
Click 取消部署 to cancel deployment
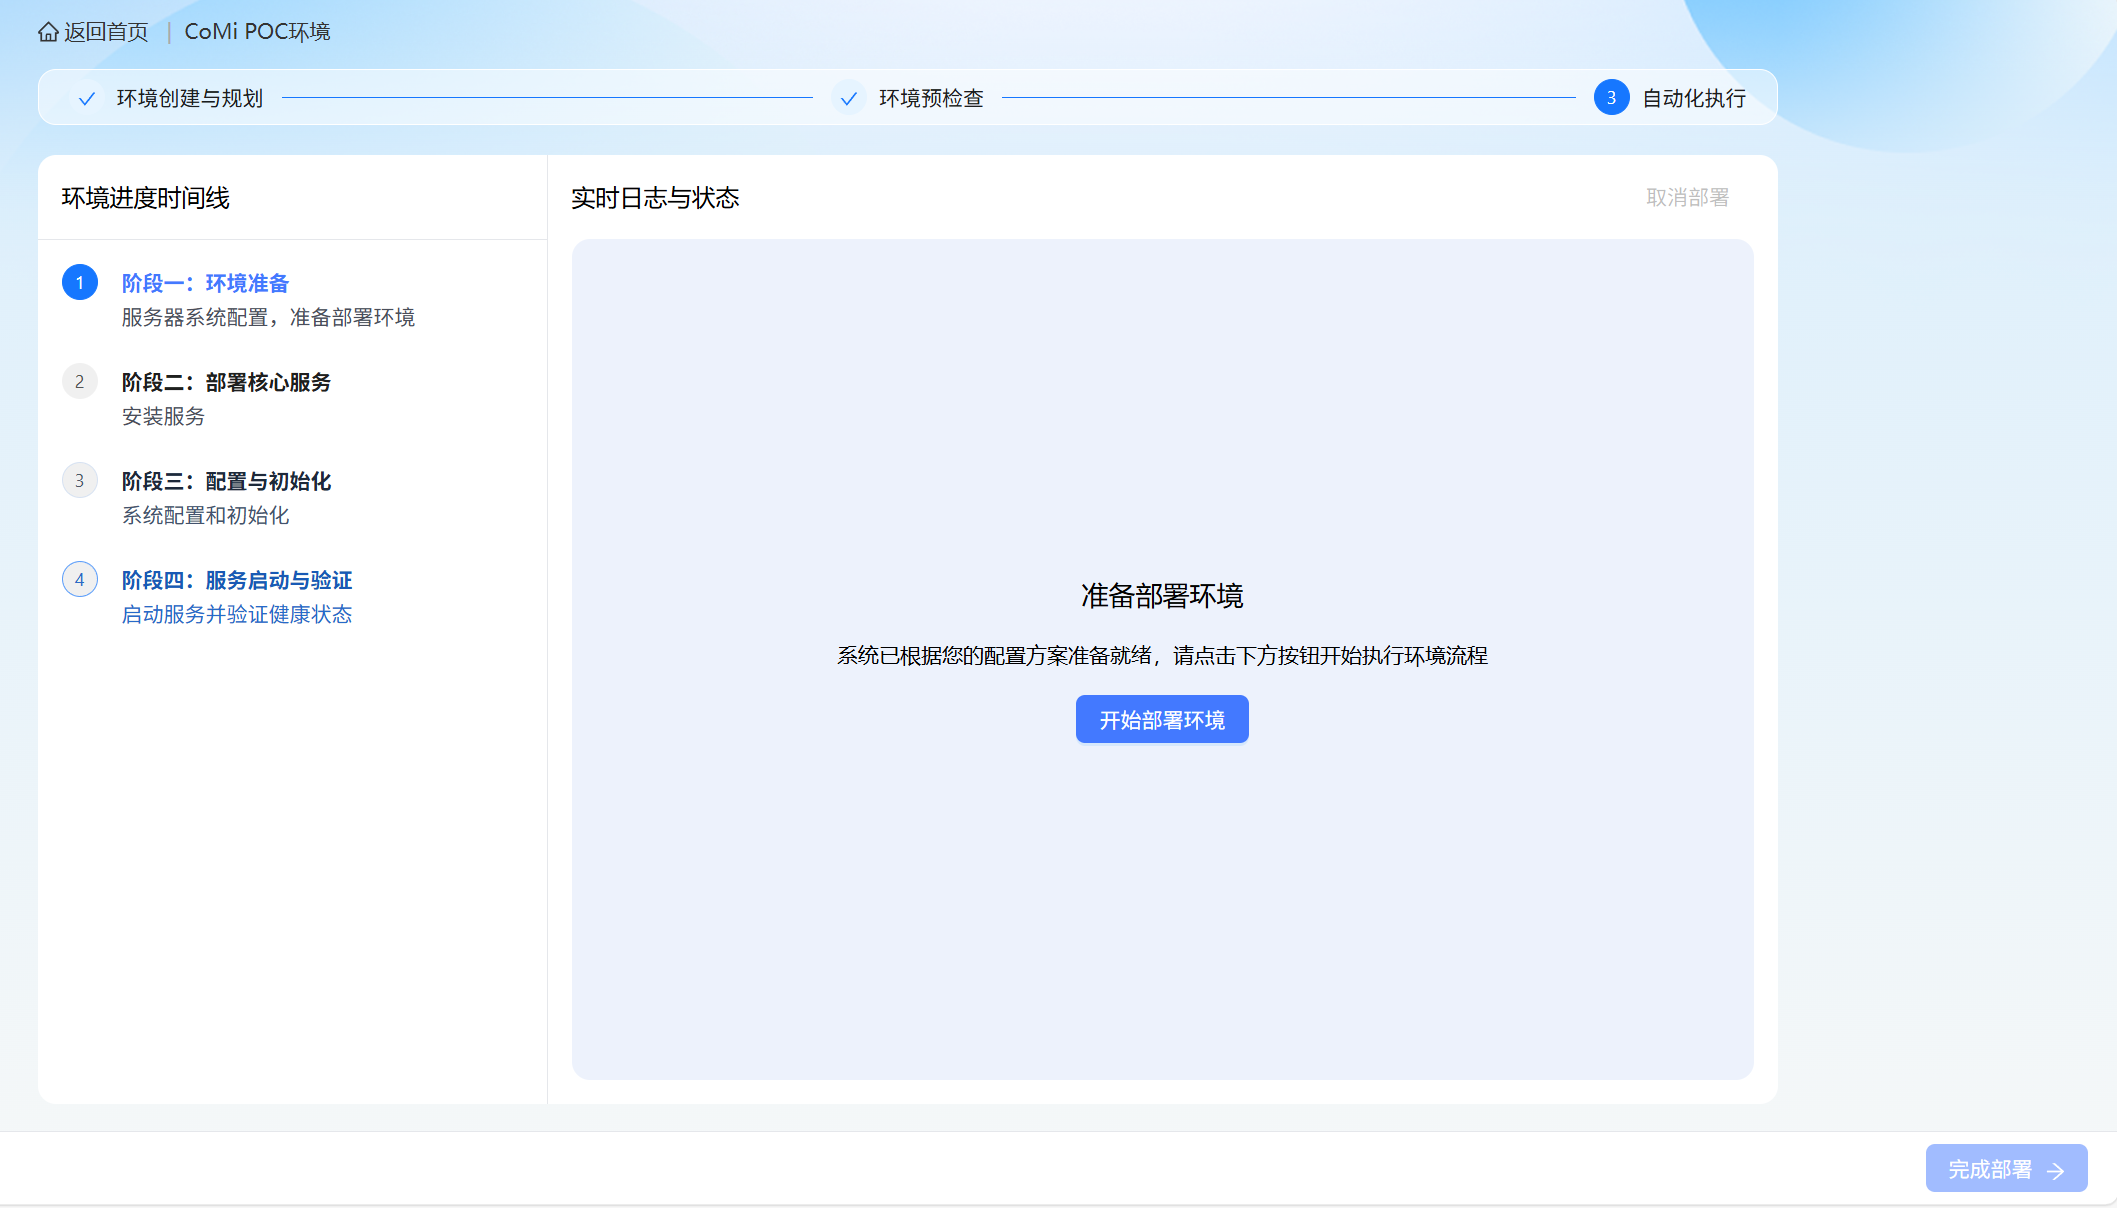[x=1687, y=198]
